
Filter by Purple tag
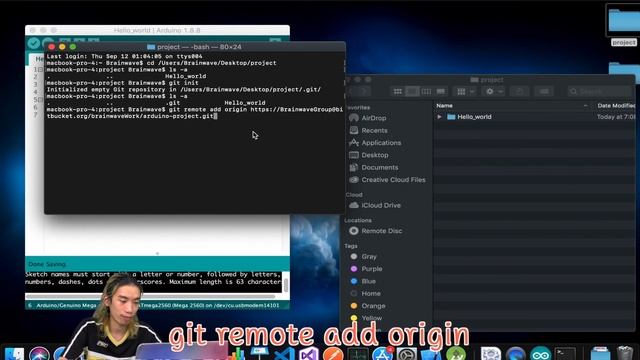tap(367, 269)
